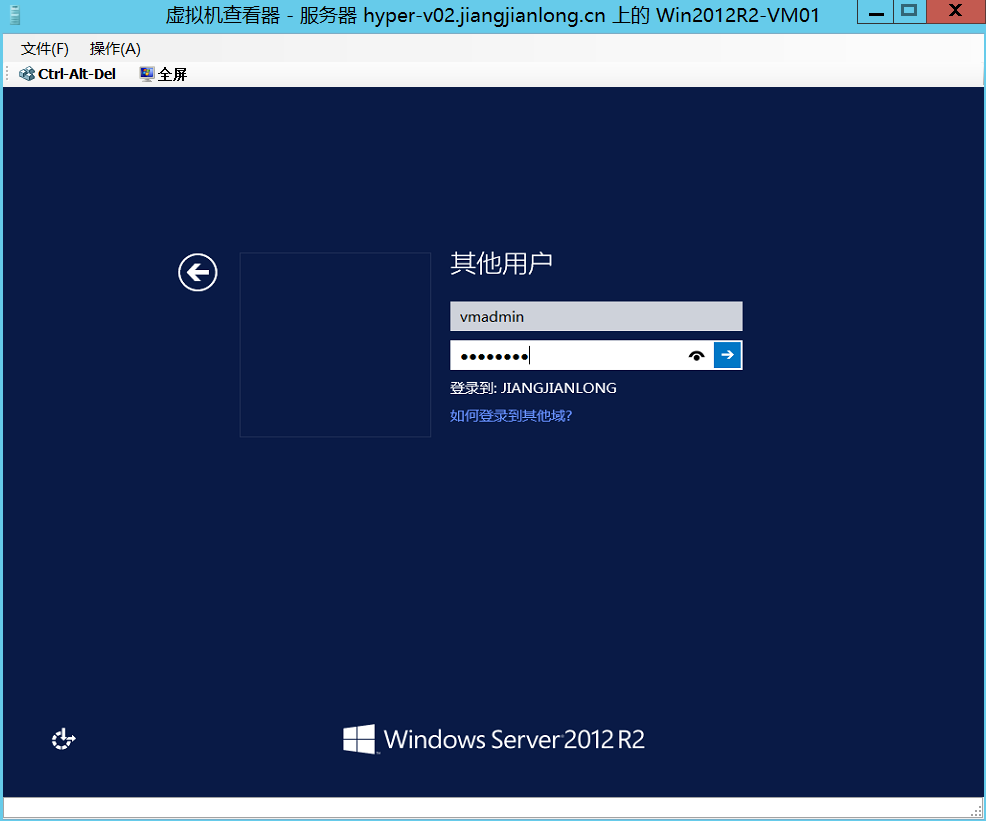Click the 登录到: JIANGJIANLONG text
This screenshot has width=986, height=821.
point(533,388)
